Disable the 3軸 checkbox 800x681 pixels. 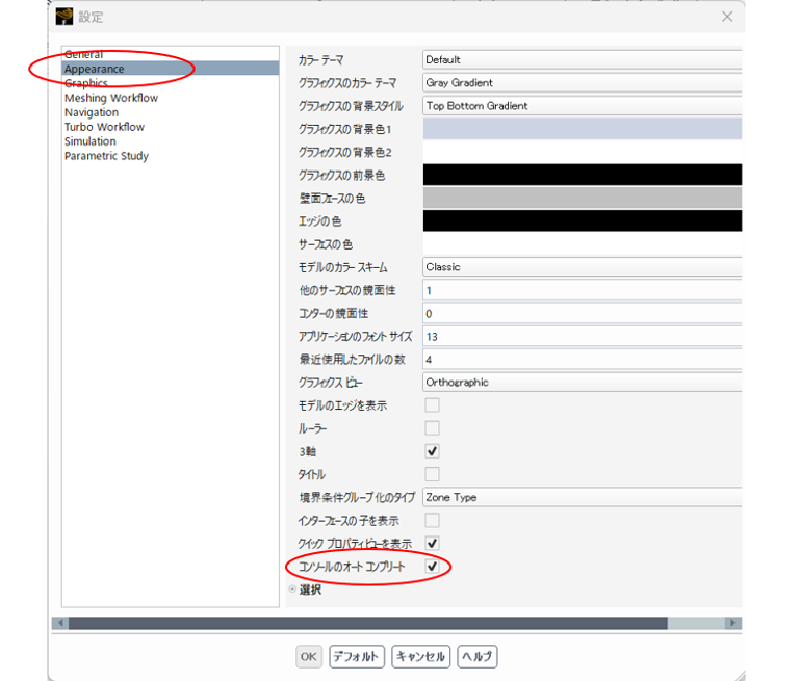[x=431, y=451]
